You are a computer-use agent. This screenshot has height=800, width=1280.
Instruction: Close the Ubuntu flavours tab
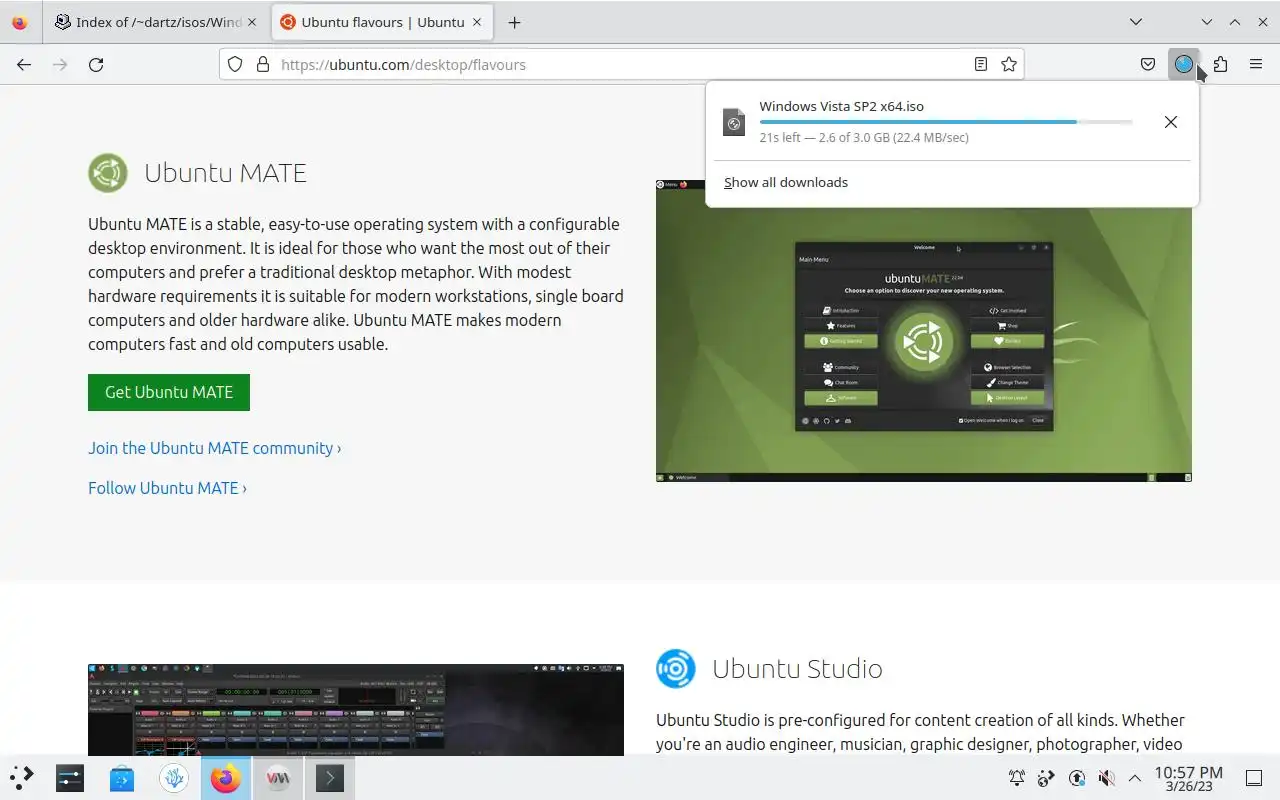(477, 22)
